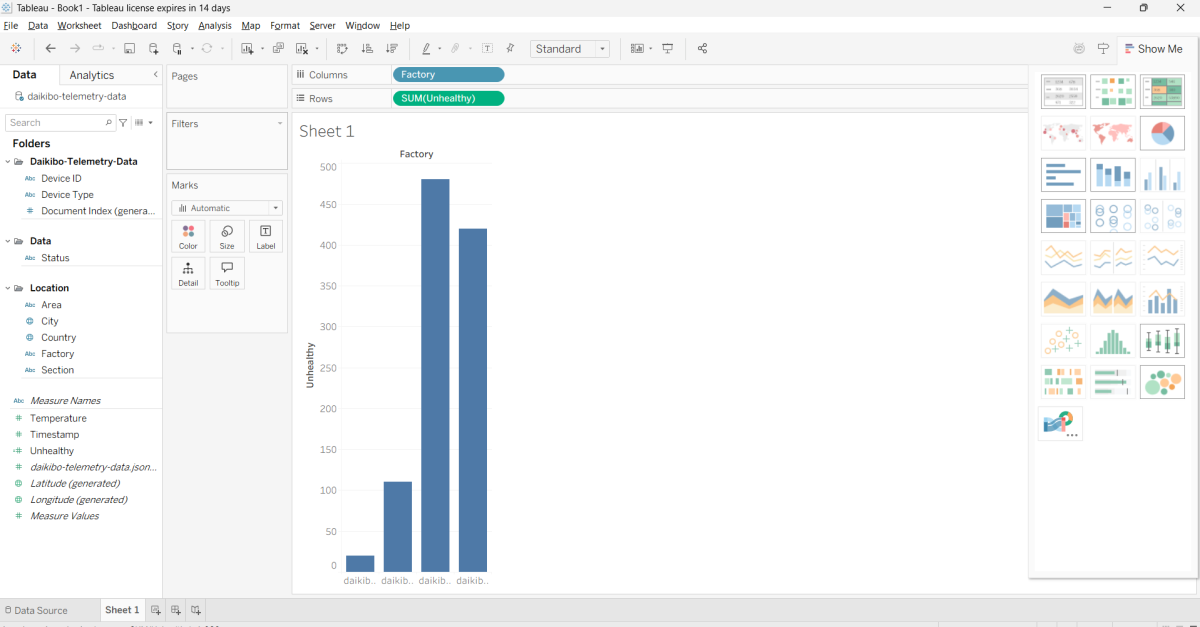Select pie chart in Show Me panel

click(1162, 133)
